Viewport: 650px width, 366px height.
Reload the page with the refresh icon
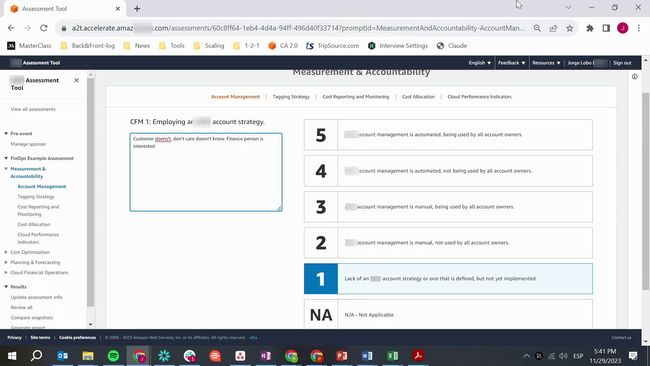click(44, 28)
